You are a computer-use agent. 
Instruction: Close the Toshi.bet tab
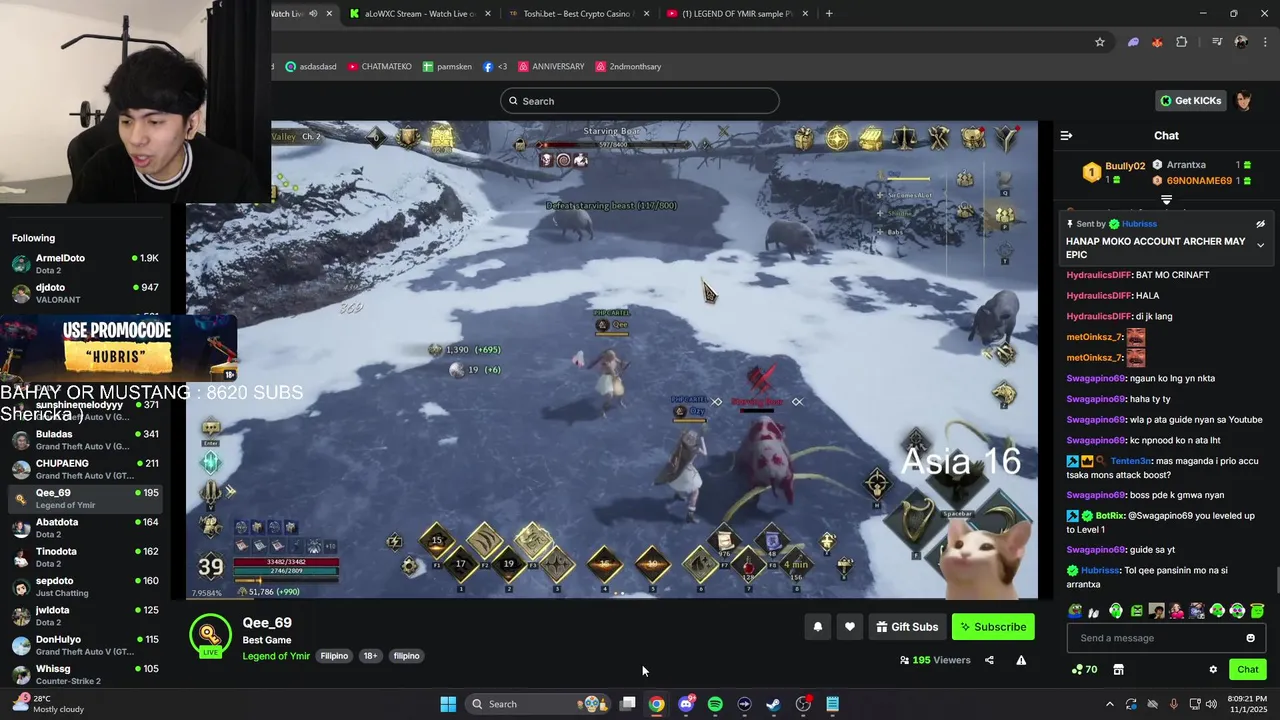[x=646, y=13]
